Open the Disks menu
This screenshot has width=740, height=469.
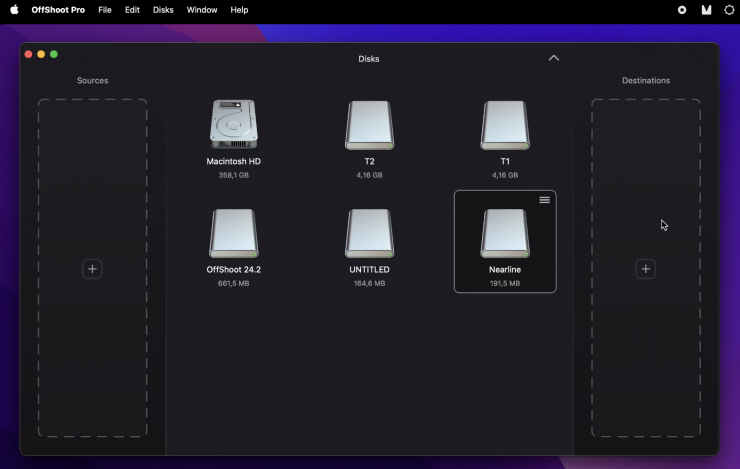163,10
